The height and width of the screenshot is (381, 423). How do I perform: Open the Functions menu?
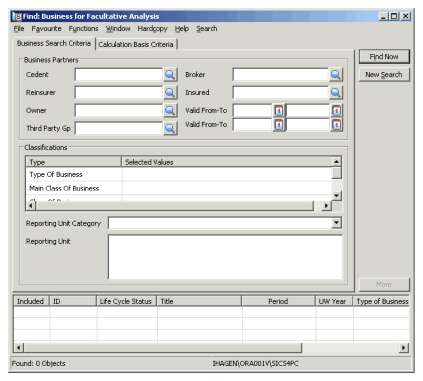[x=83, y=29]
